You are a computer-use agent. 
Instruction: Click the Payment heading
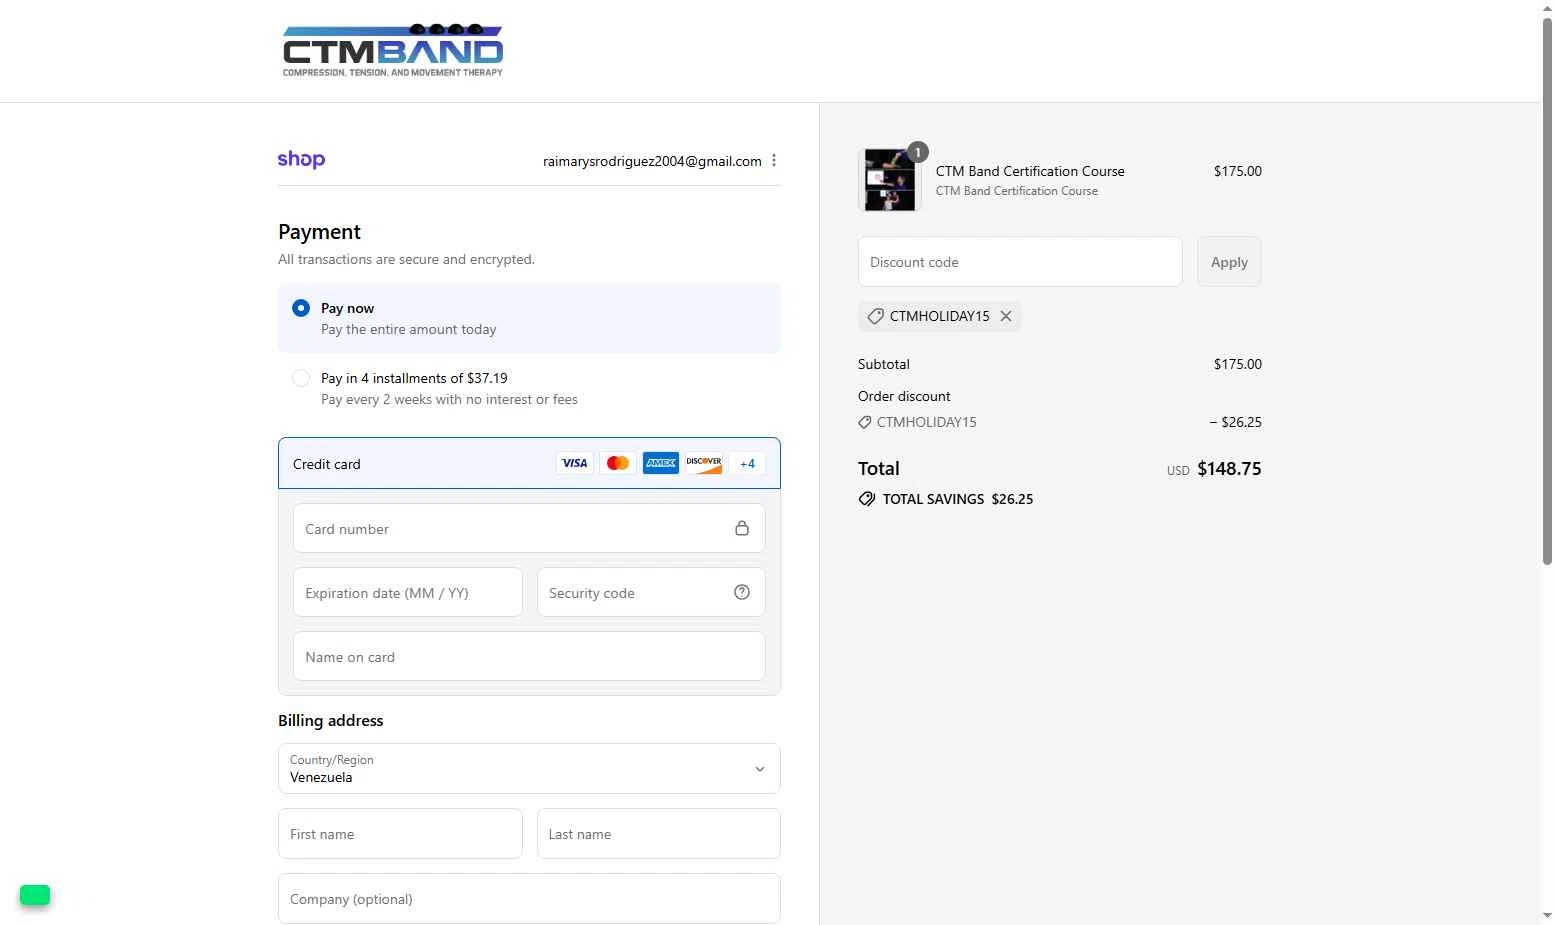[319, 232]
